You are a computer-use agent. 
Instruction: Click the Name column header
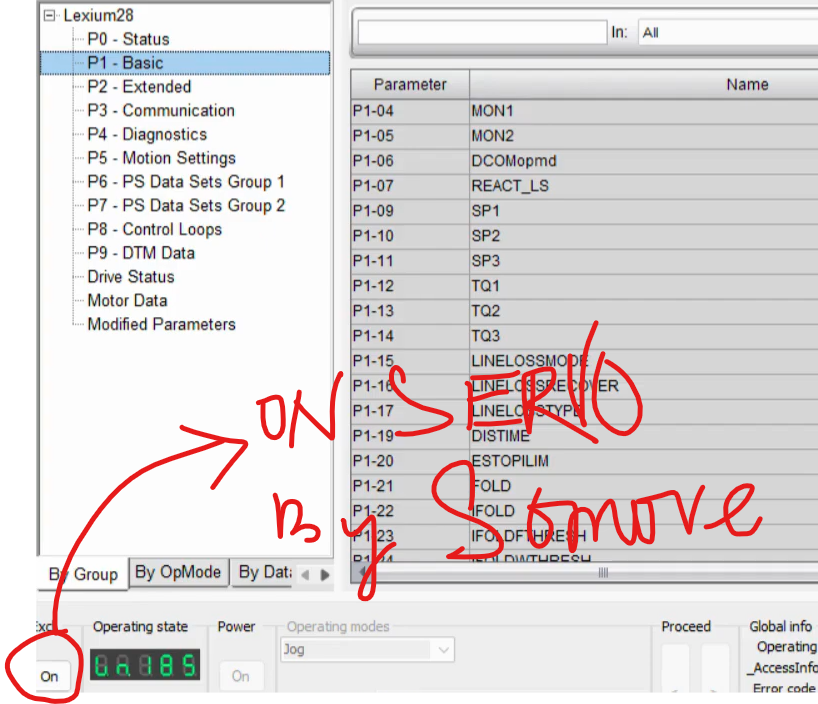tap(746, 85)
